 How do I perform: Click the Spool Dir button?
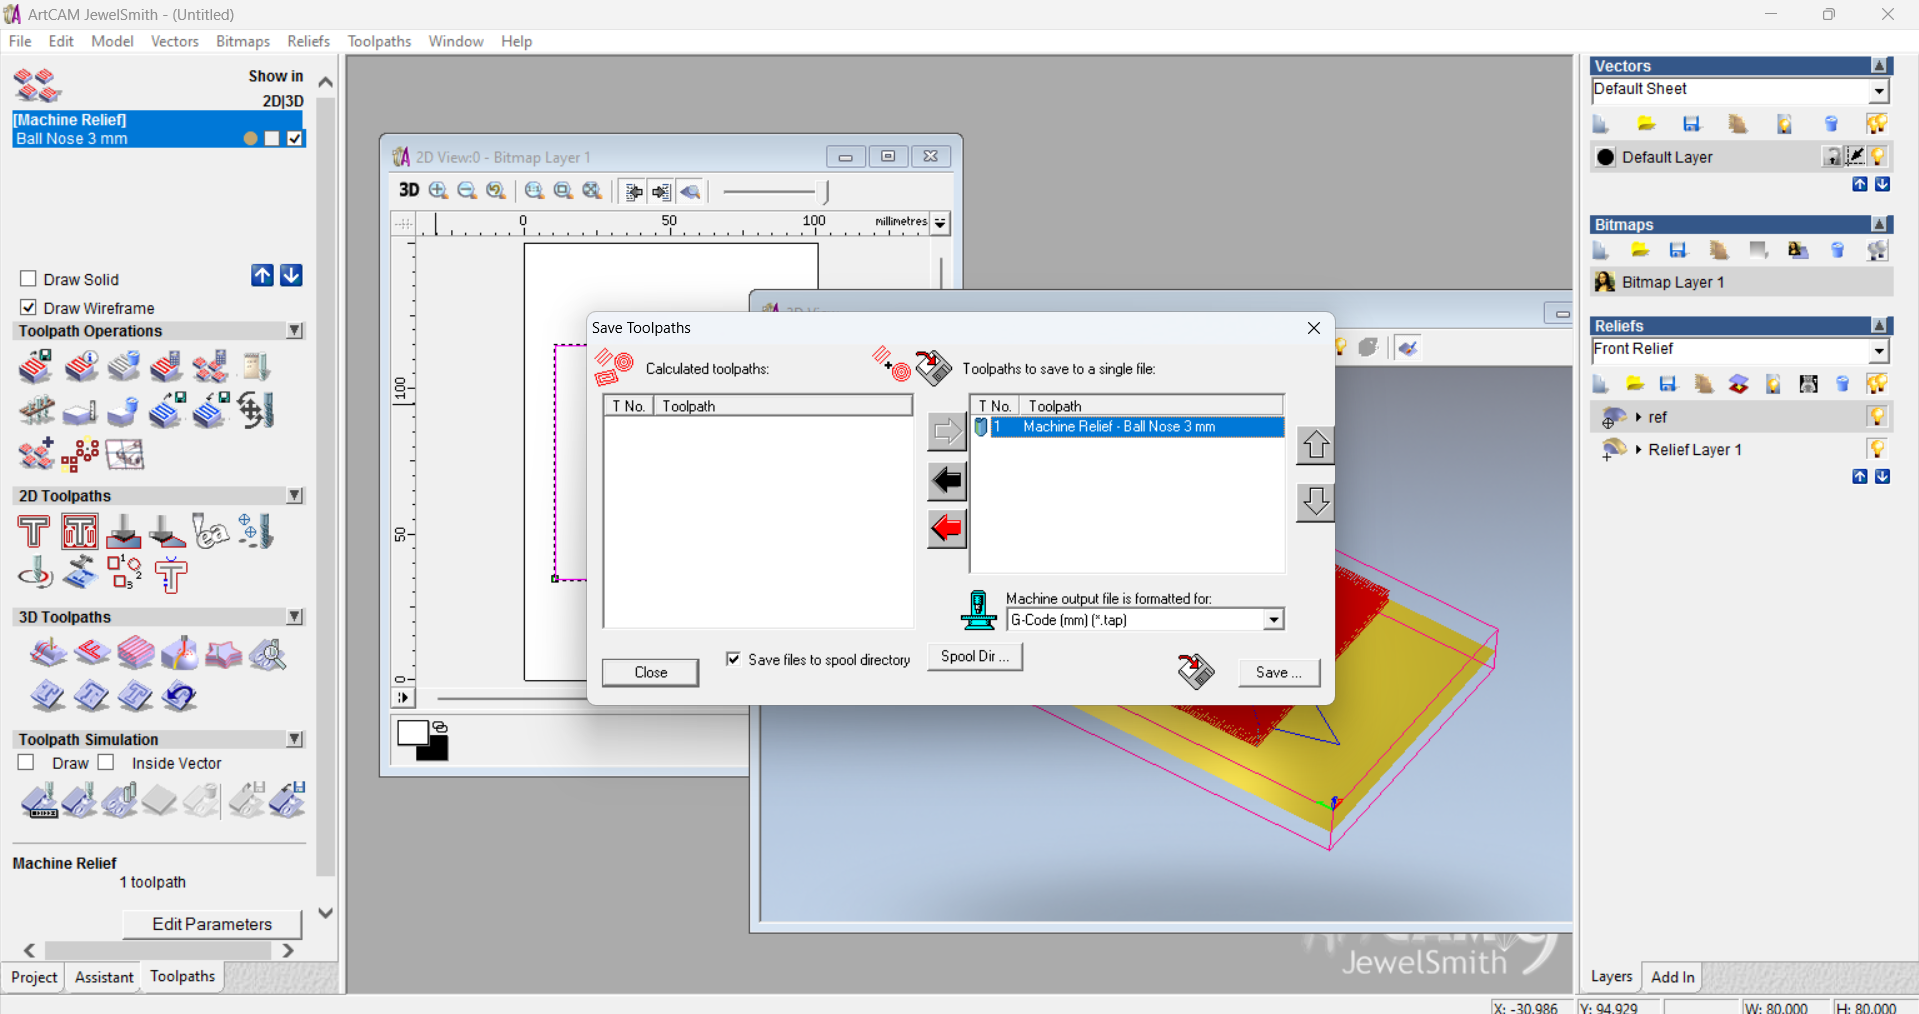[975, 656]
